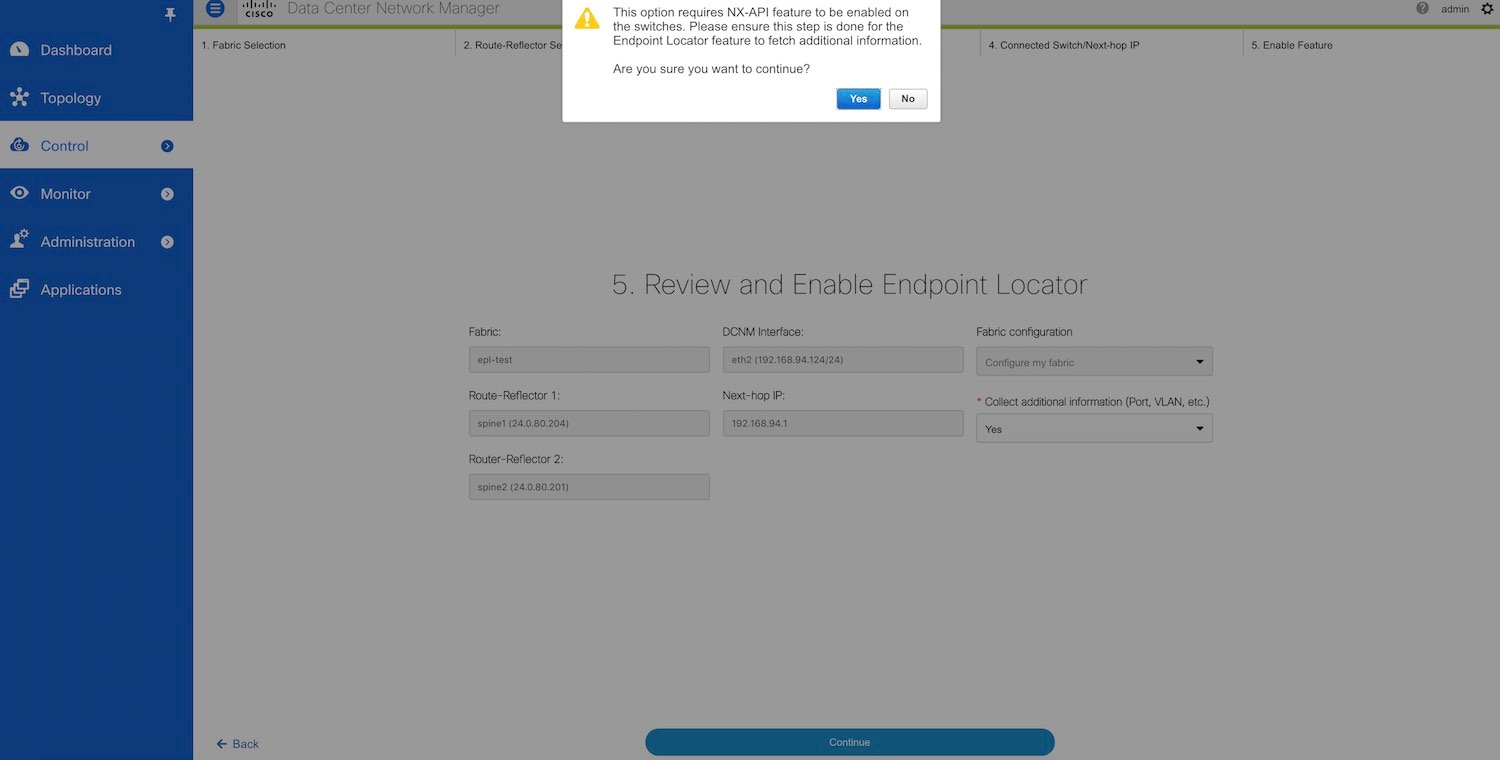Expand the Administration submenu arrow
This screenshot has height=760, width=1500.
pyautogui.click(x=167, y=242)
